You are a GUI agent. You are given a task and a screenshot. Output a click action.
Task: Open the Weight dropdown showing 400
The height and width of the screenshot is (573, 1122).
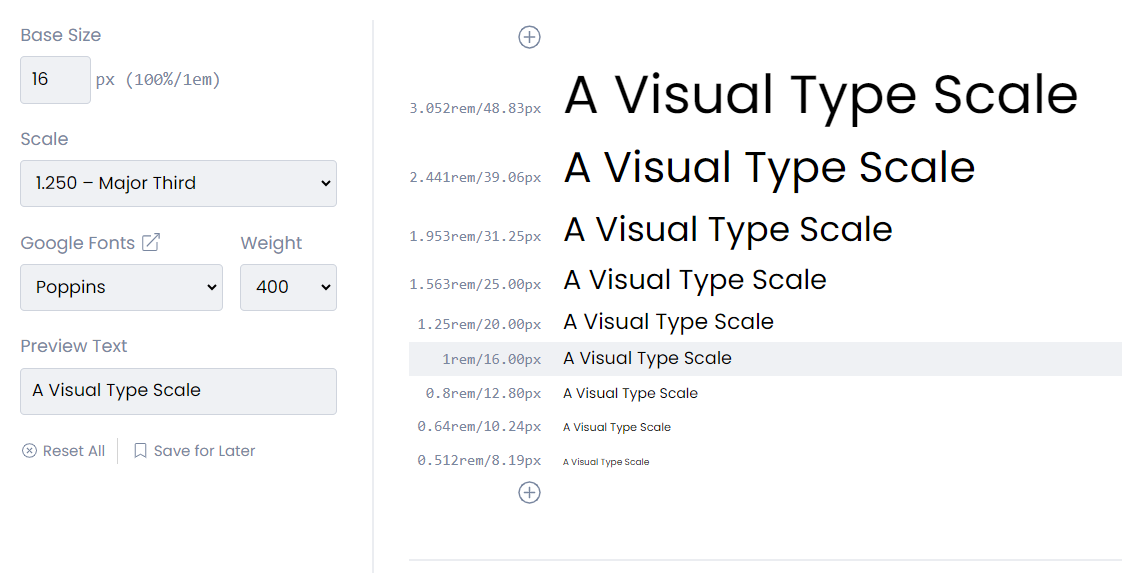point(288,288)
